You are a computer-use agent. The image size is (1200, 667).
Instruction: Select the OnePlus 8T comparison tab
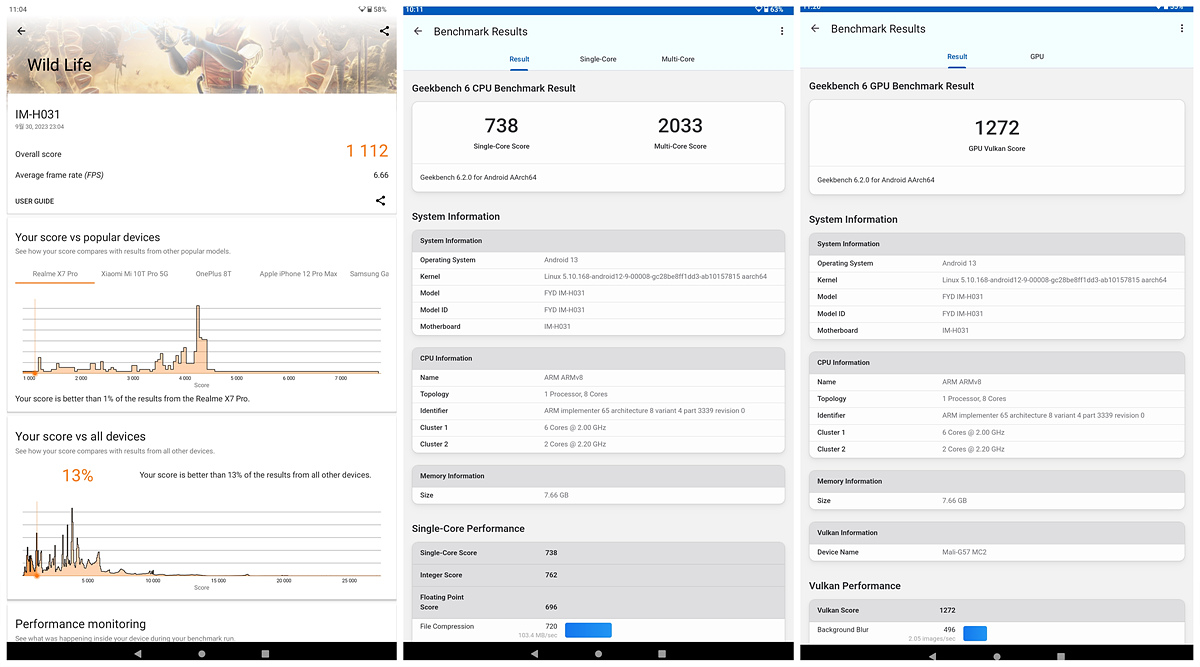click(213, 274)
